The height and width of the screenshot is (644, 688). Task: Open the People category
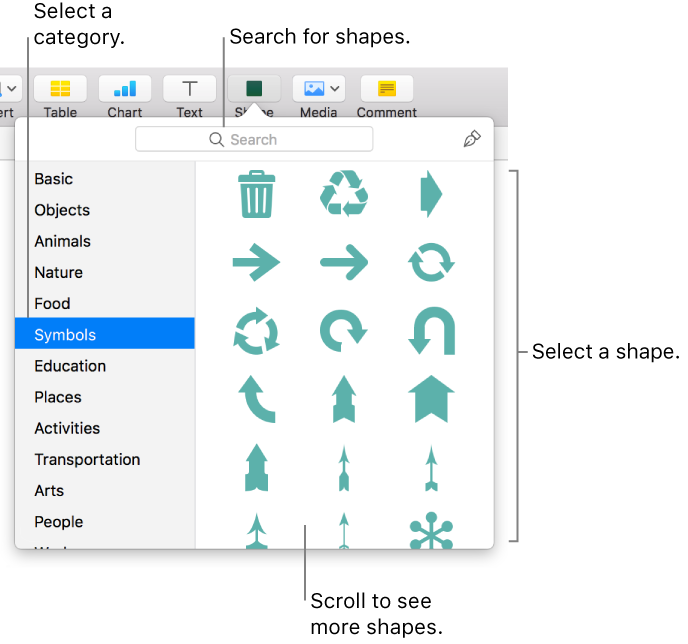105,522
